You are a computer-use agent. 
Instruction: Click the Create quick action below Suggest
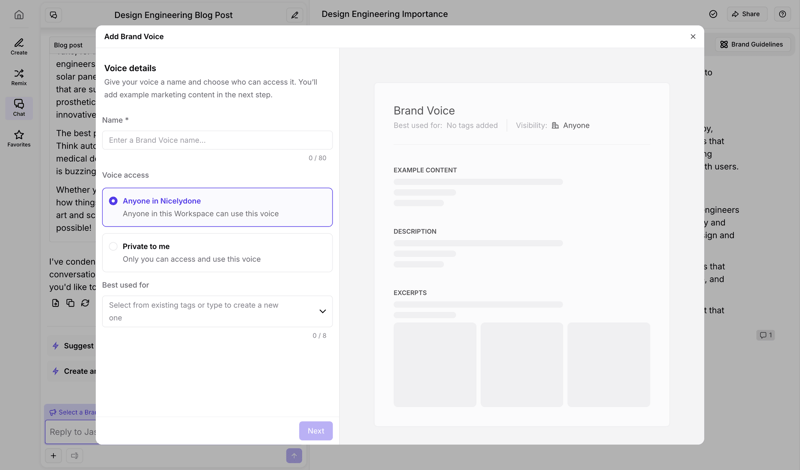[72, 371]
